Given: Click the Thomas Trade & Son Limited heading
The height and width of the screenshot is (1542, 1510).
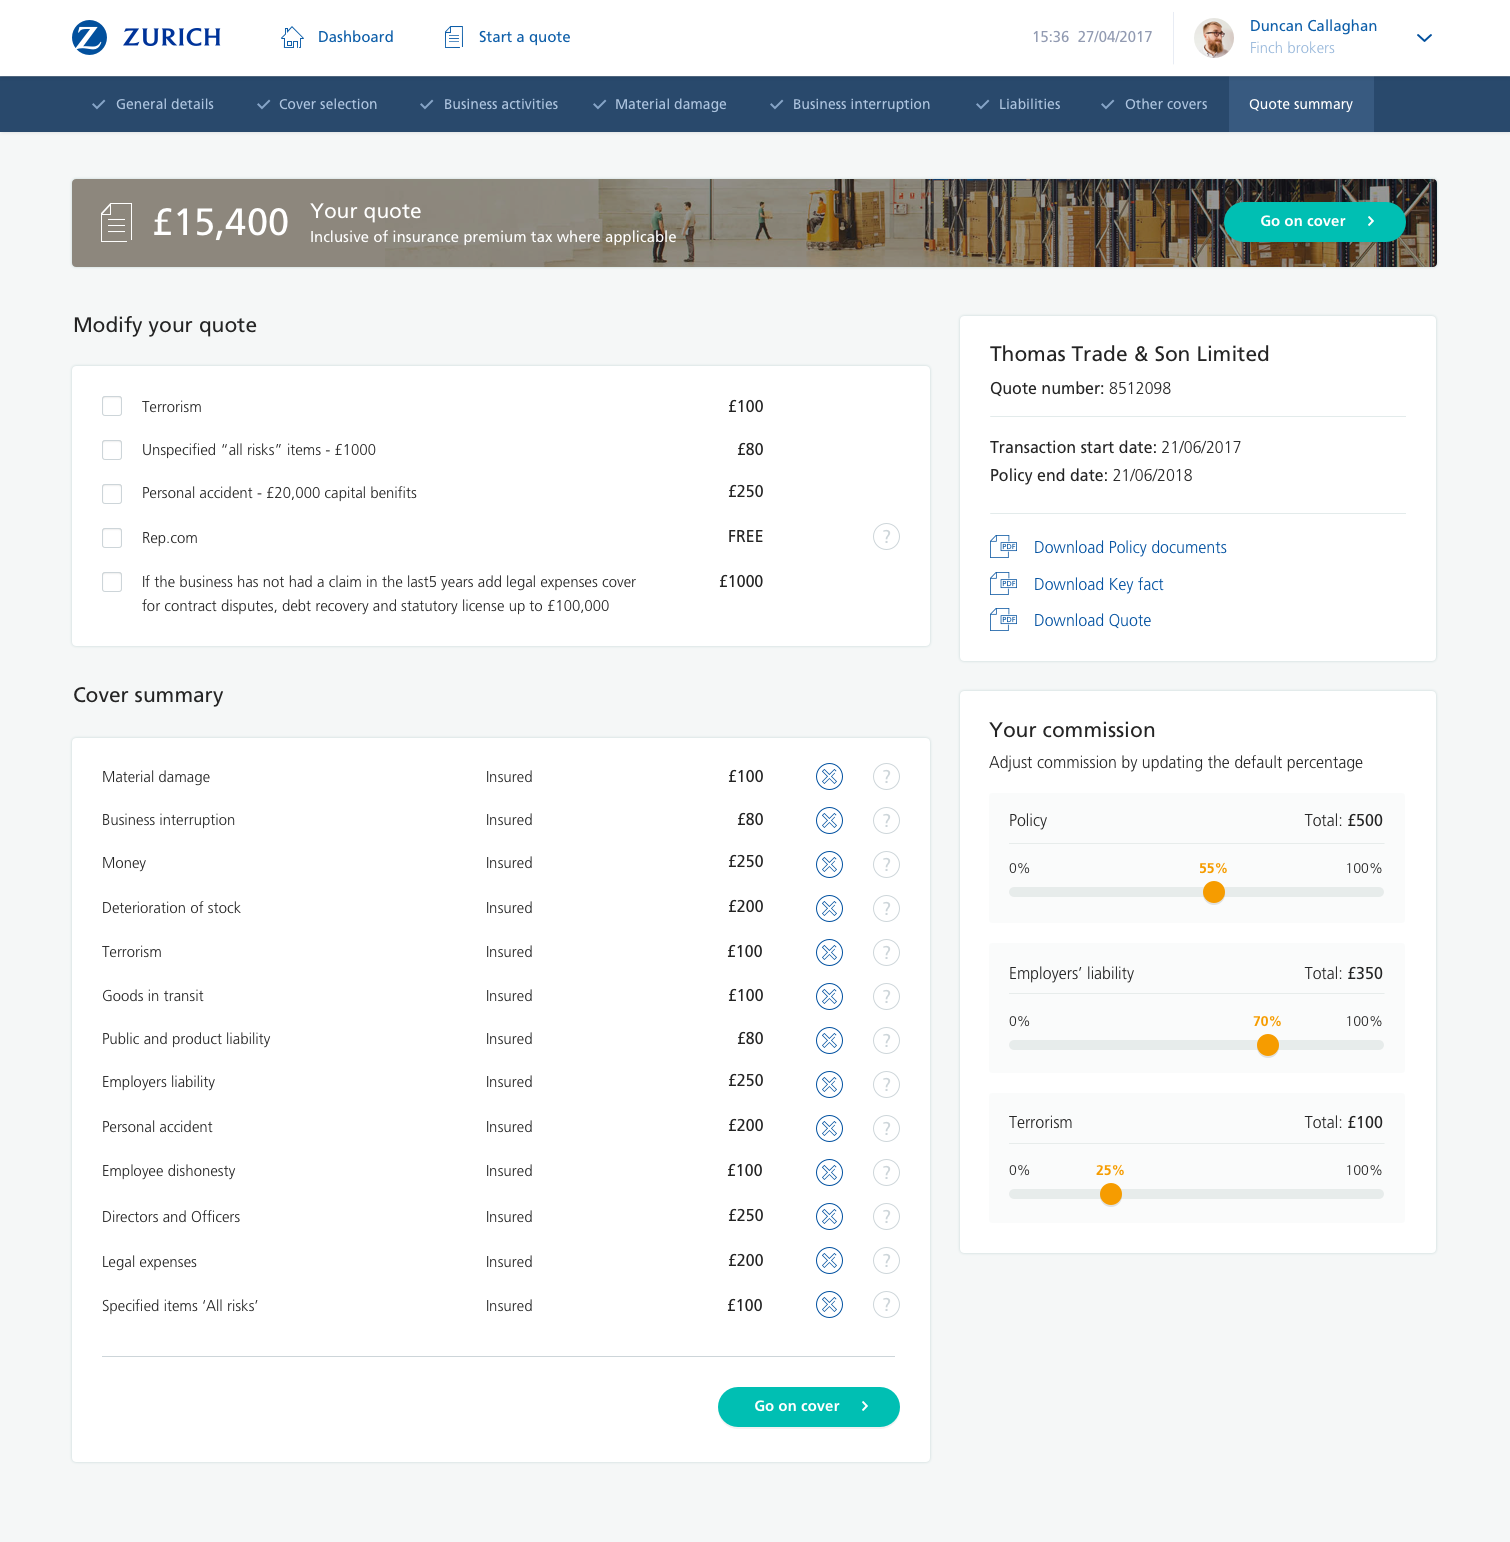Looking at the screenshot, I should click(1130, 354).
